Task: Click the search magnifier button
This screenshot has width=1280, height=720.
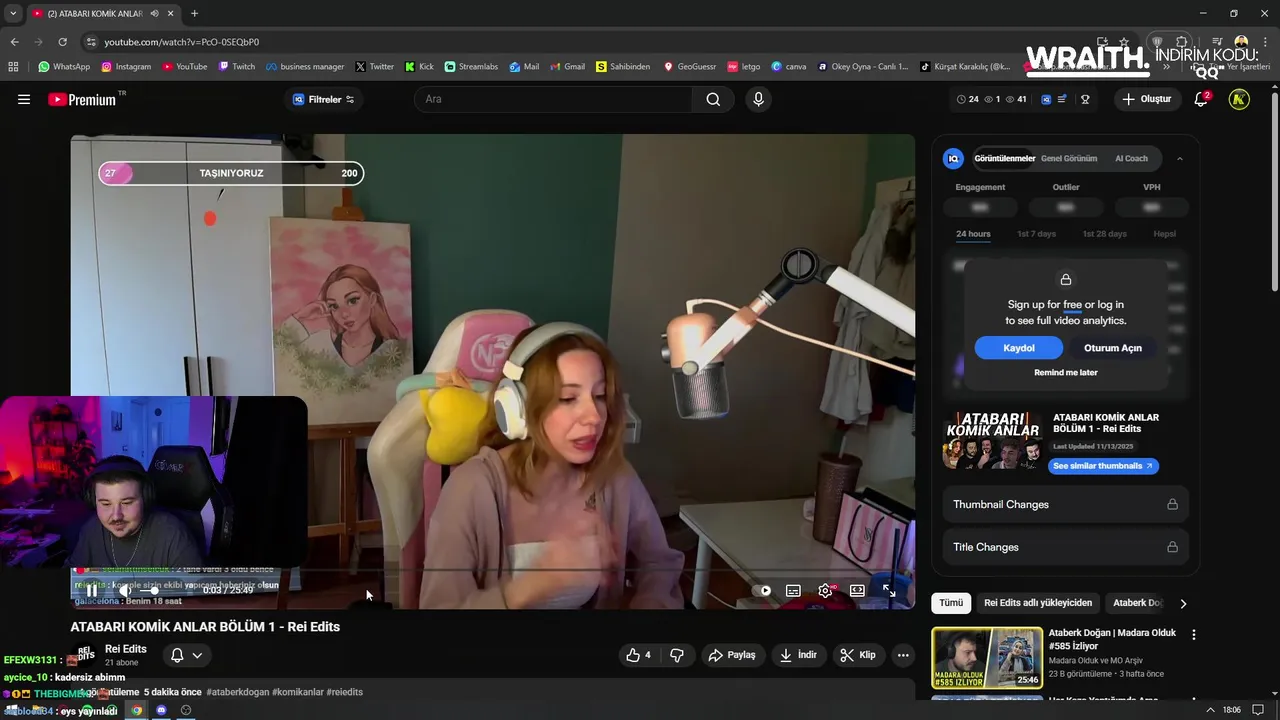Action: coord(713,99)
